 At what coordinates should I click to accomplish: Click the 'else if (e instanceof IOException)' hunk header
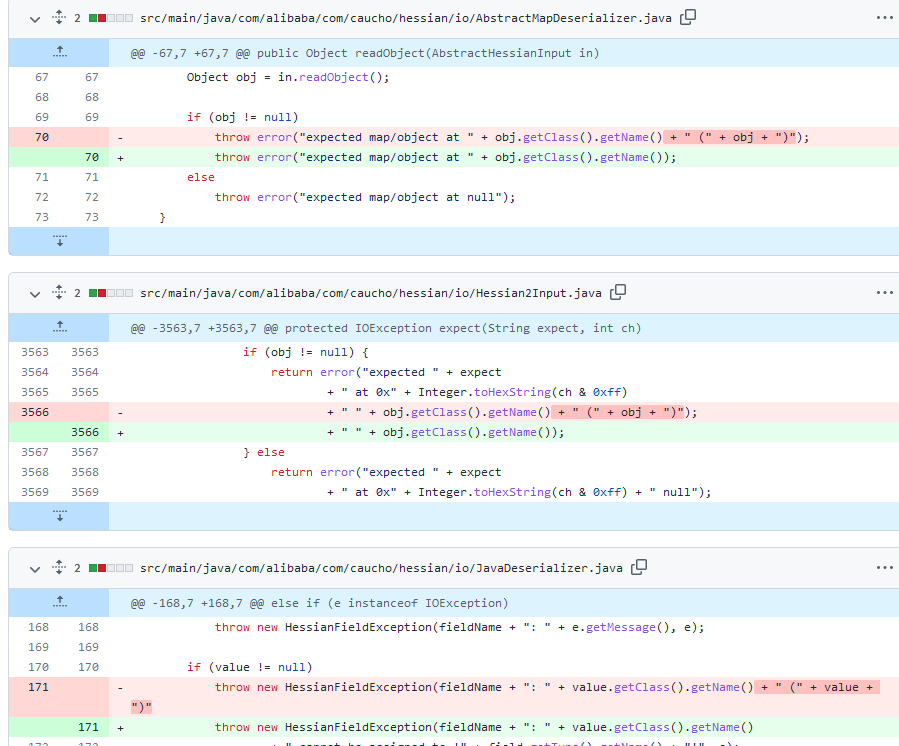click(x=319, y=603)
